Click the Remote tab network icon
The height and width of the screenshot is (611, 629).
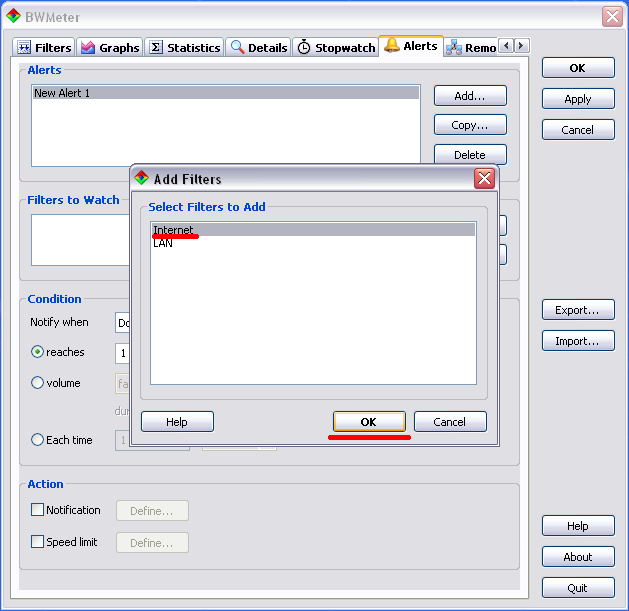(x=454, y=48)
